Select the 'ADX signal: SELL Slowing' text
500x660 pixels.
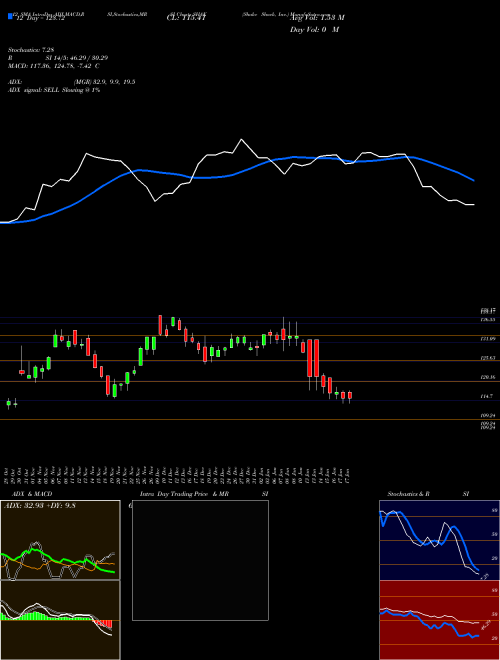pyautogui.click(x=45, y=90)
